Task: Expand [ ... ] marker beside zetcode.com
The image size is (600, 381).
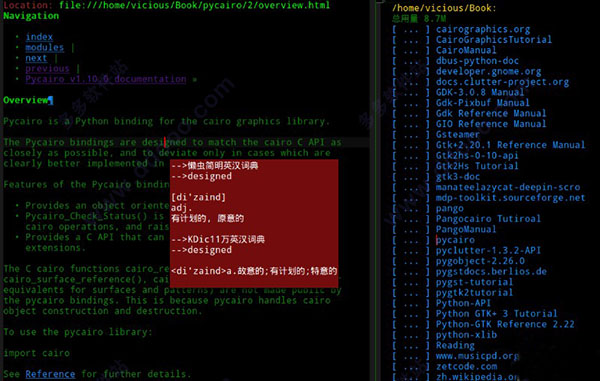Action: click(x=411, y=366)
